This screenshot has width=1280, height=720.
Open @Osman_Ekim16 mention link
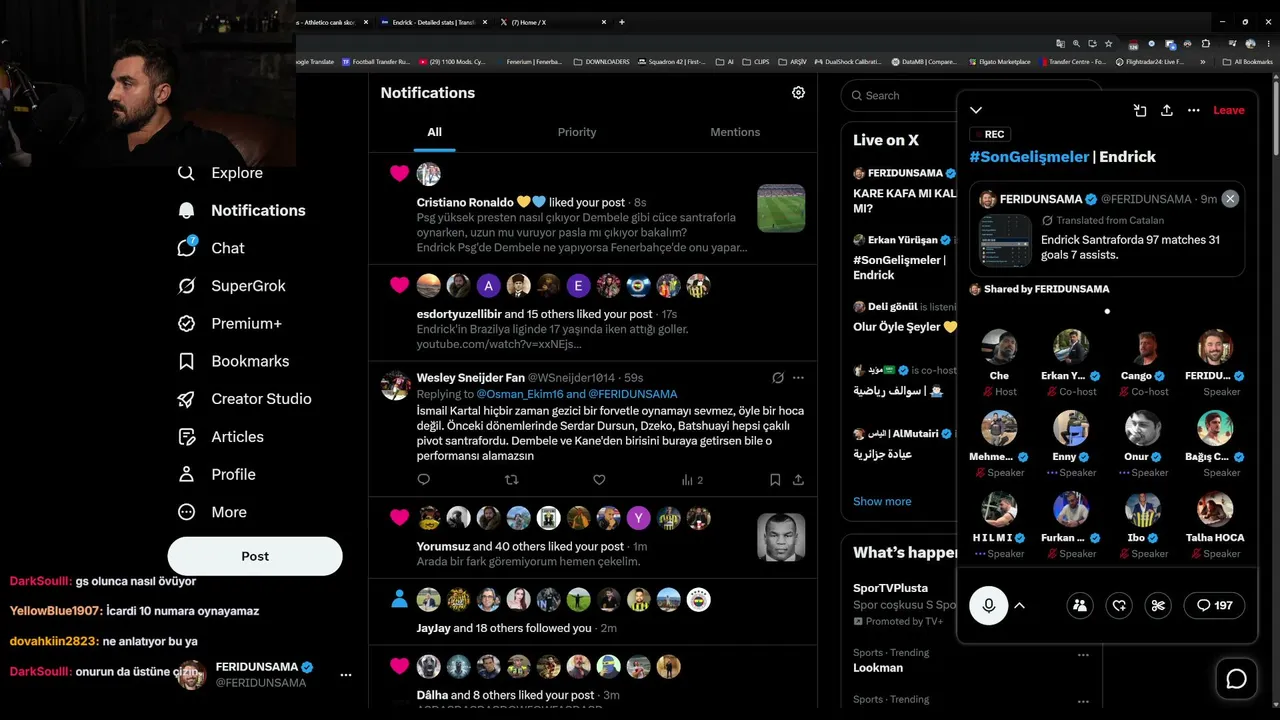point(520,394)
